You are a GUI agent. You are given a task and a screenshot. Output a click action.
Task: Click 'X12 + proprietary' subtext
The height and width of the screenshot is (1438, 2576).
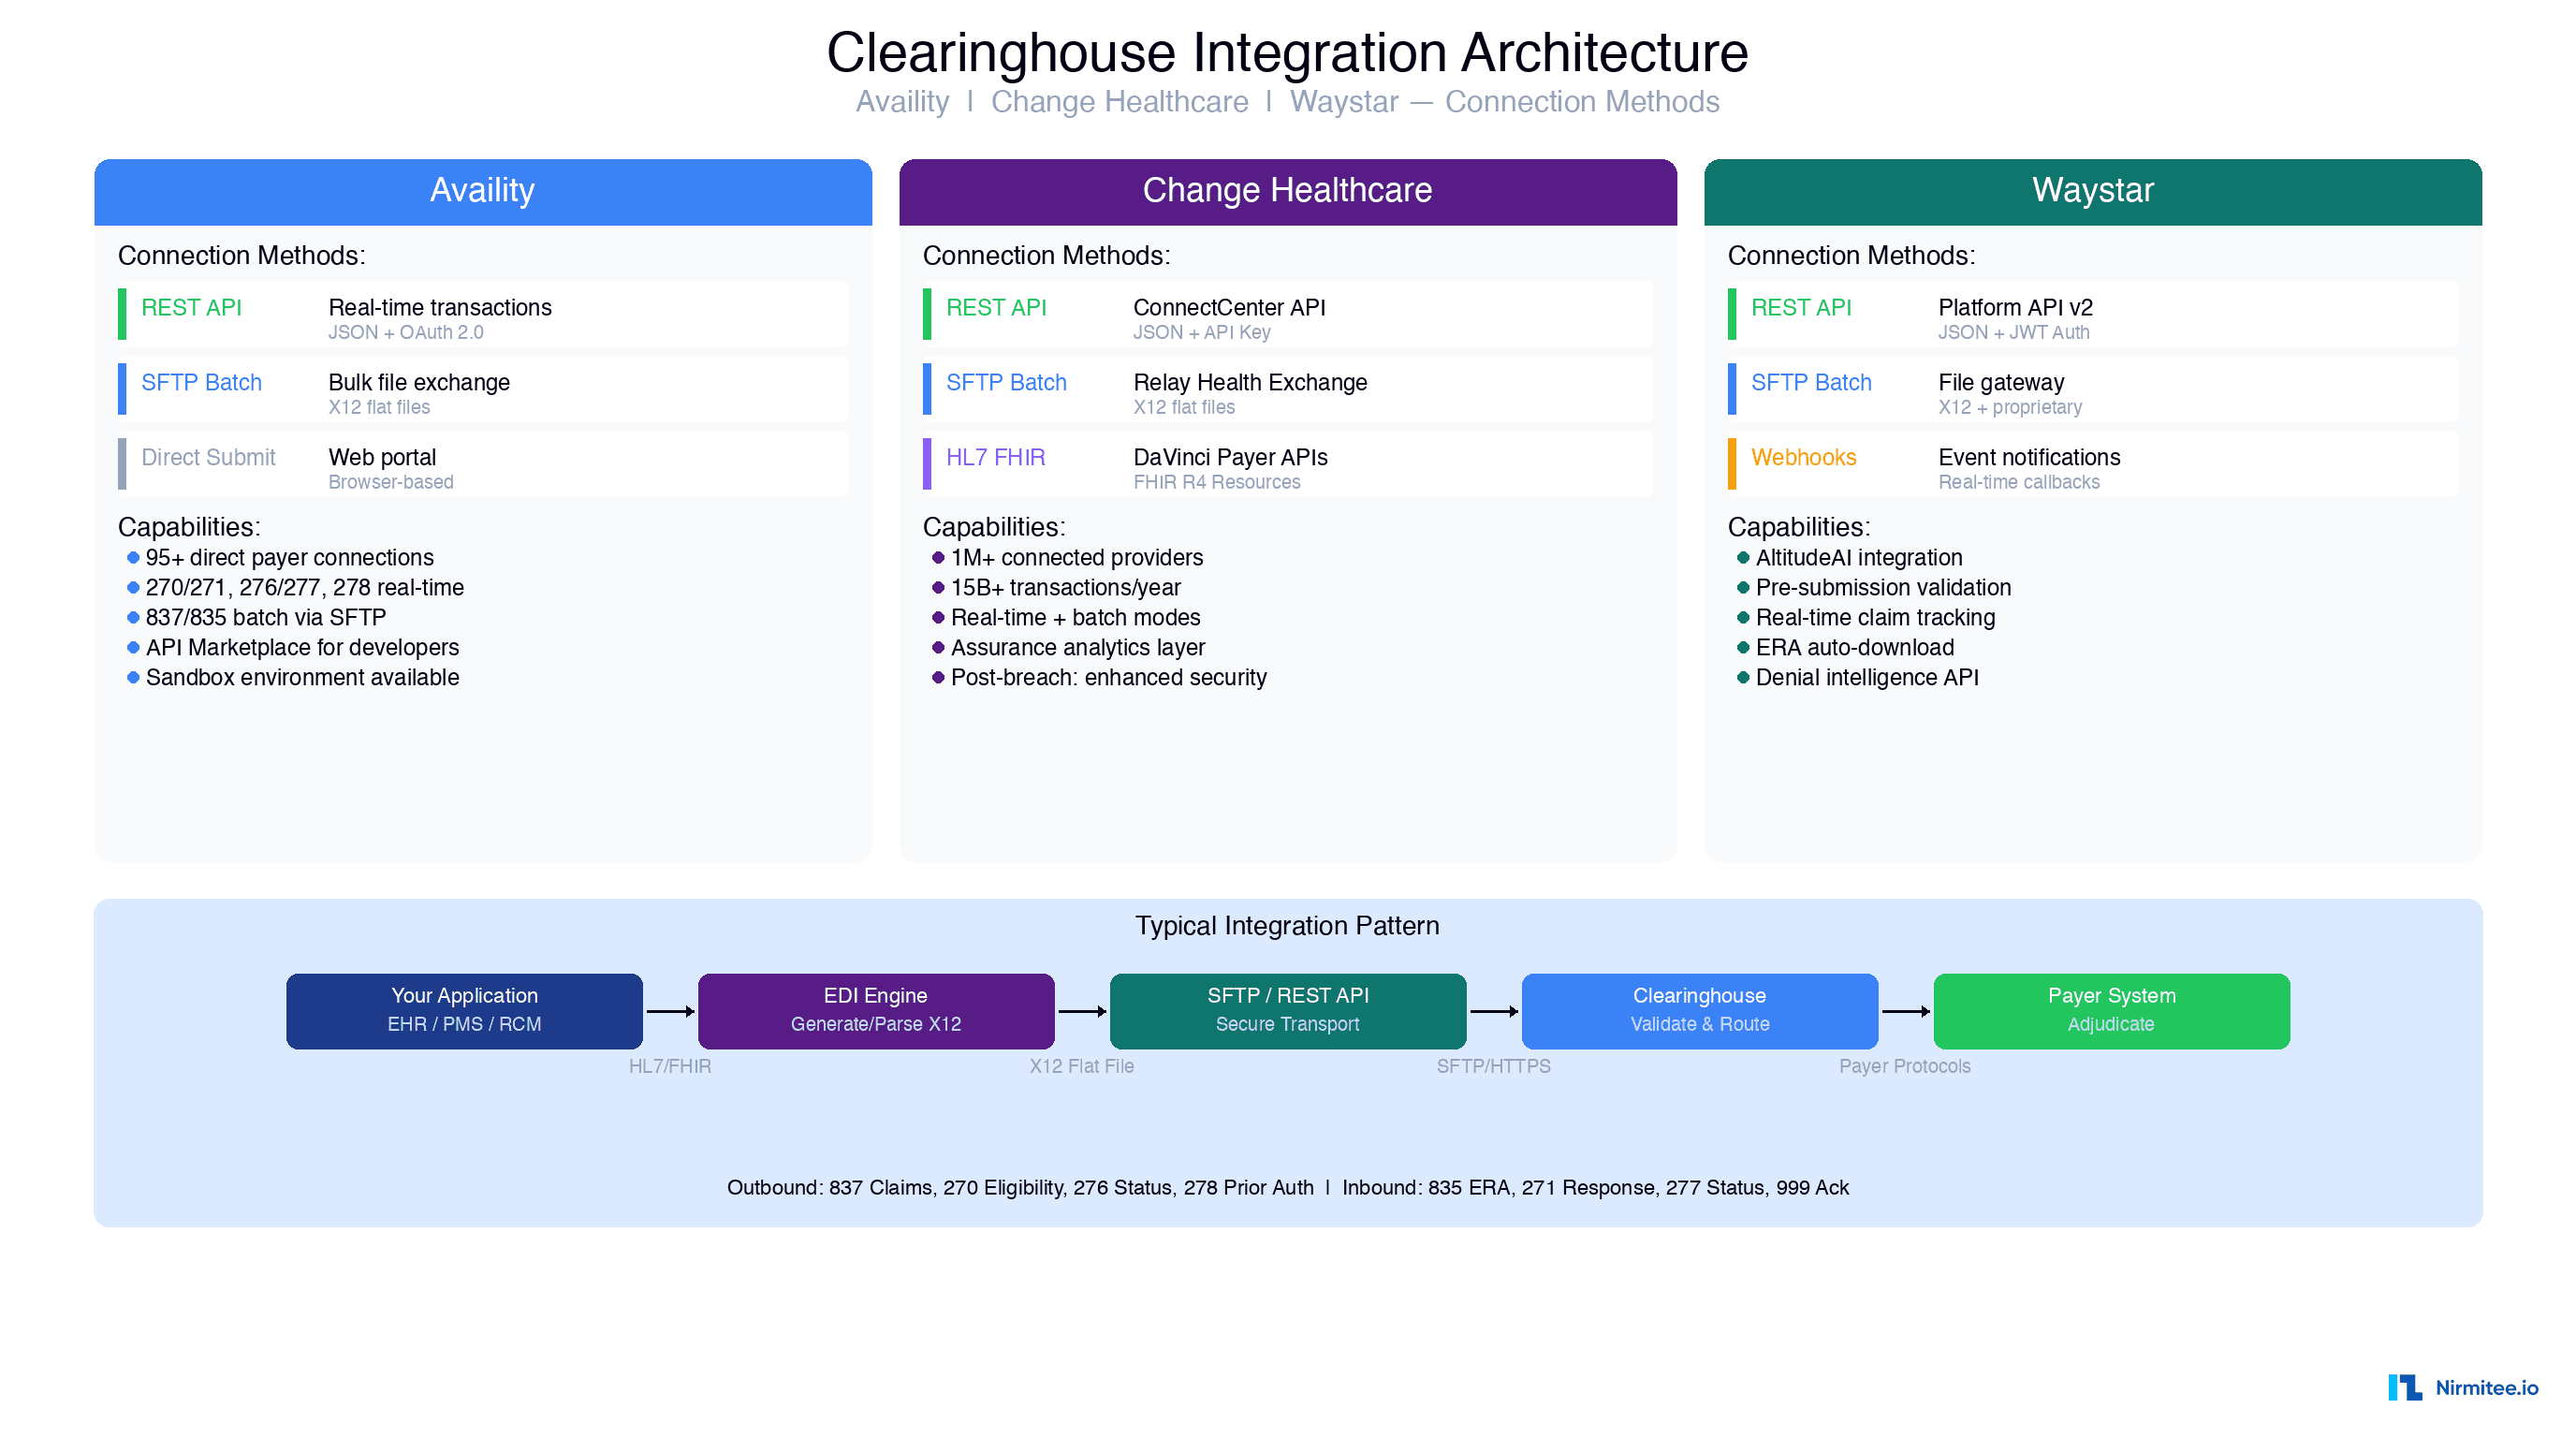click(x=2010, y=408)
